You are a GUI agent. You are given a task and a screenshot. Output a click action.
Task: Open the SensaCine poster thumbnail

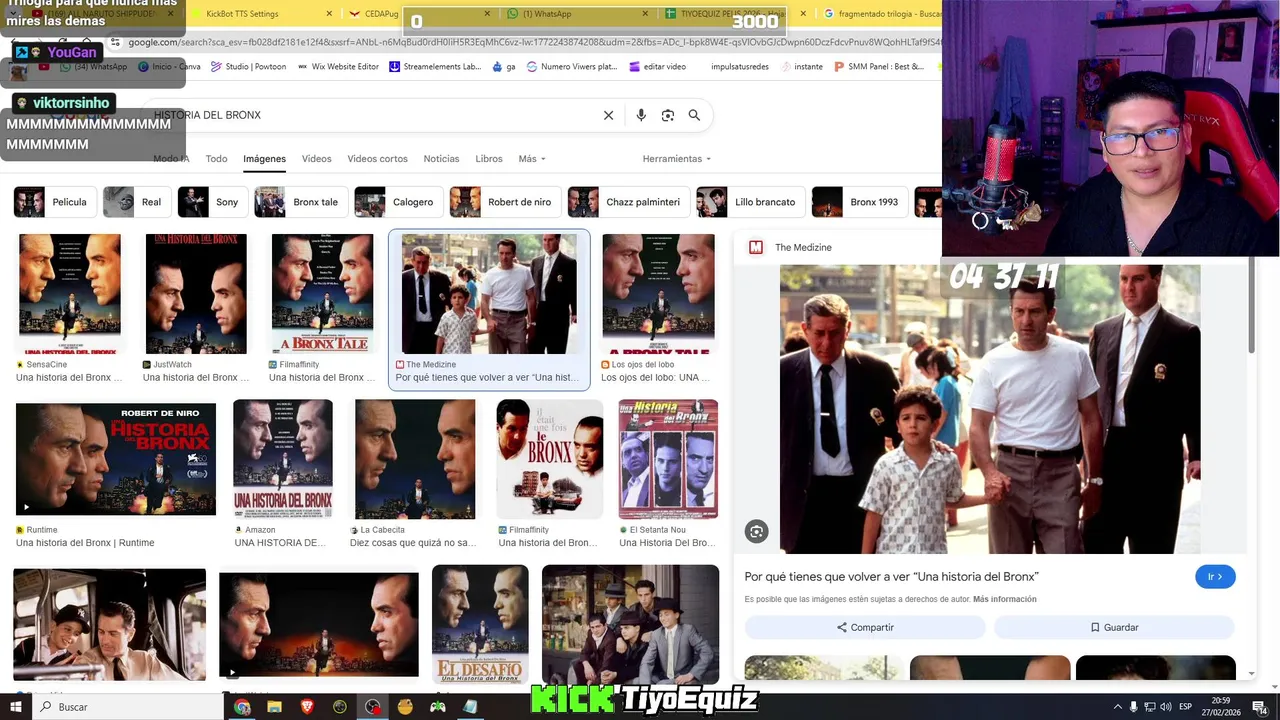[70, 294]
